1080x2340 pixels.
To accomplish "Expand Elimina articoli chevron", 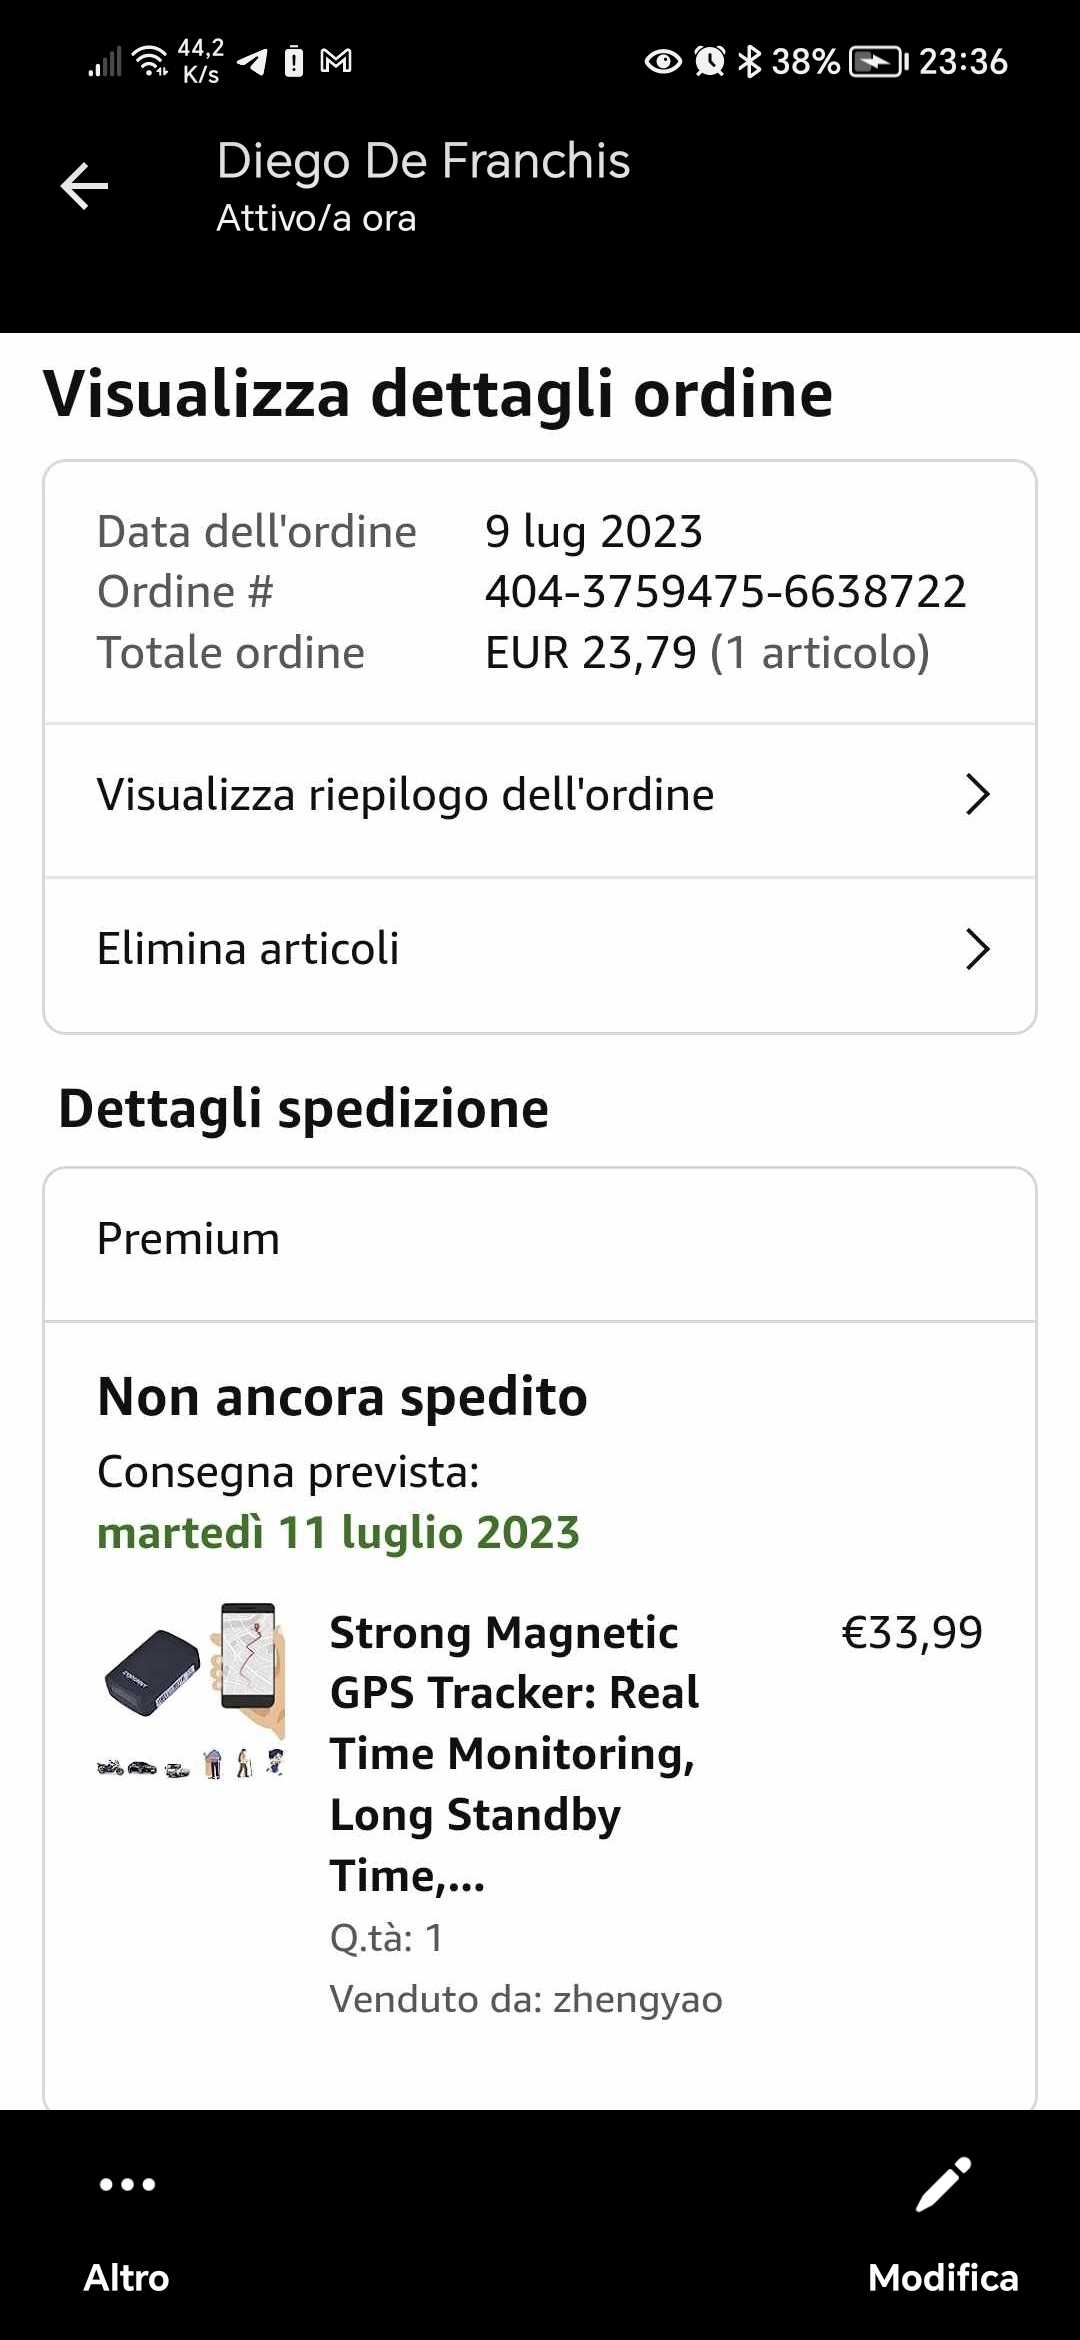I will click(x=977, y=949).
